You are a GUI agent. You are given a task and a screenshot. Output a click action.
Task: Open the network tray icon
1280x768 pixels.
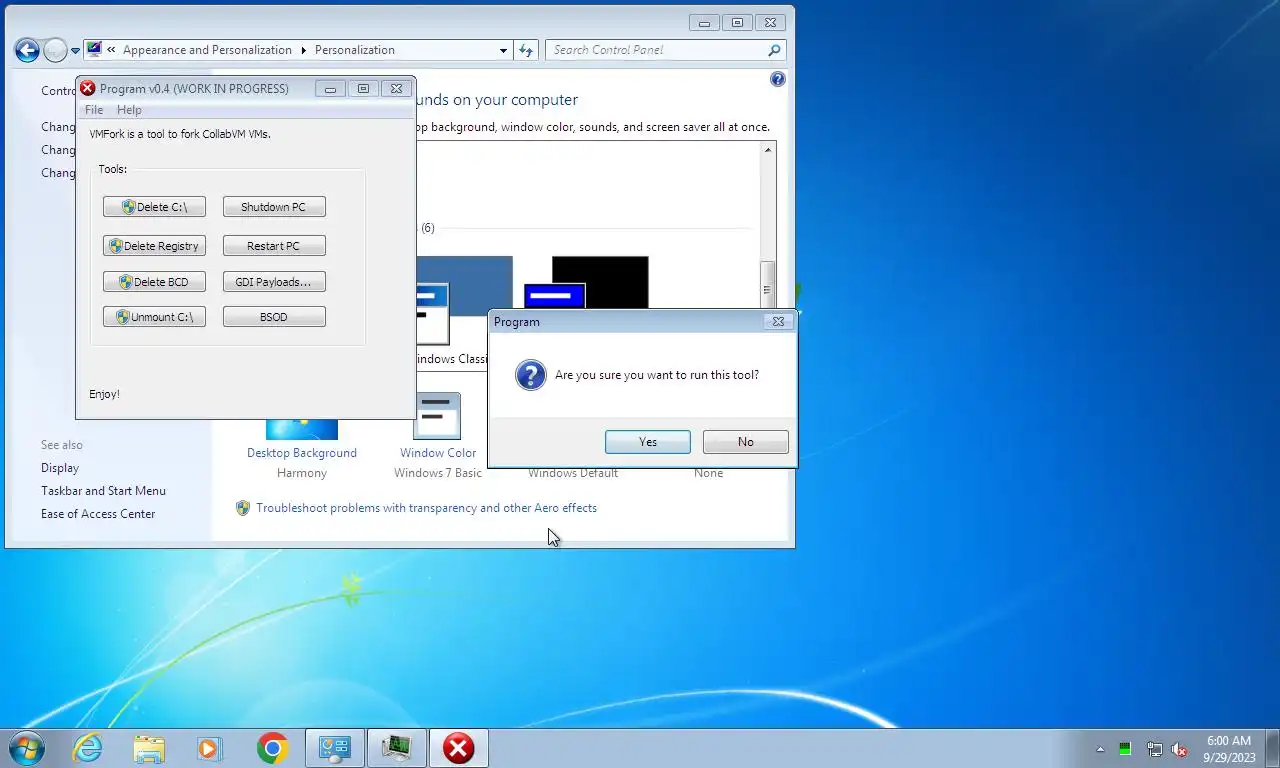[x=1154, y=749]
